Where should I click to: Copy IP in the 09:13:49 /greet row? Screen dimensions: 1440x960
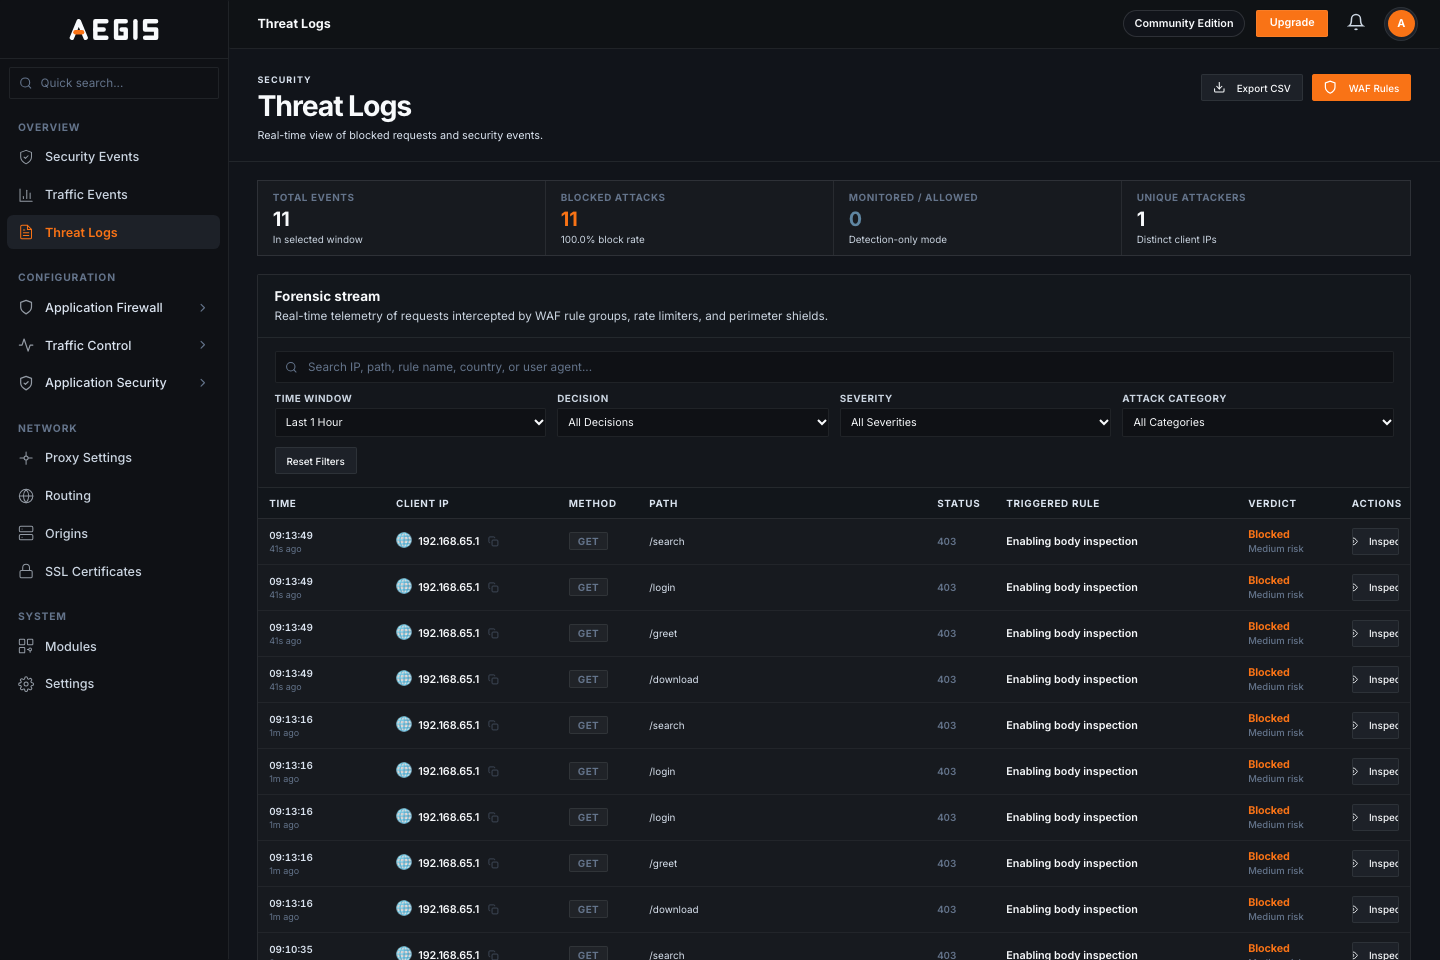(x=494, y=634)
